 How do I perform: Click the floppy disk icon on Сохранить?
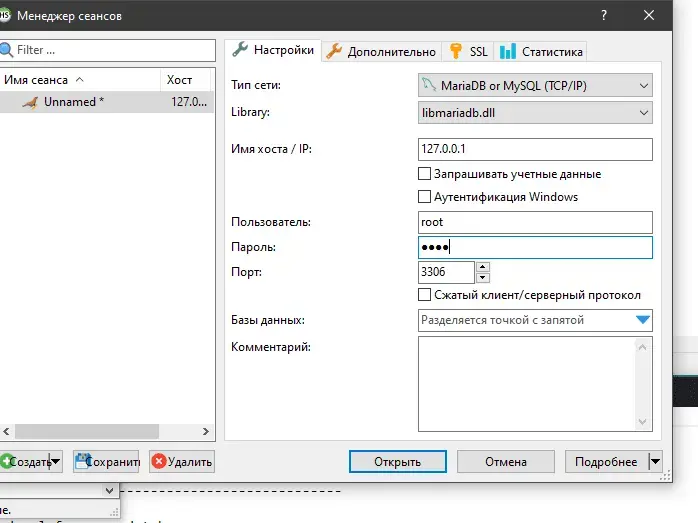(82, 461)
